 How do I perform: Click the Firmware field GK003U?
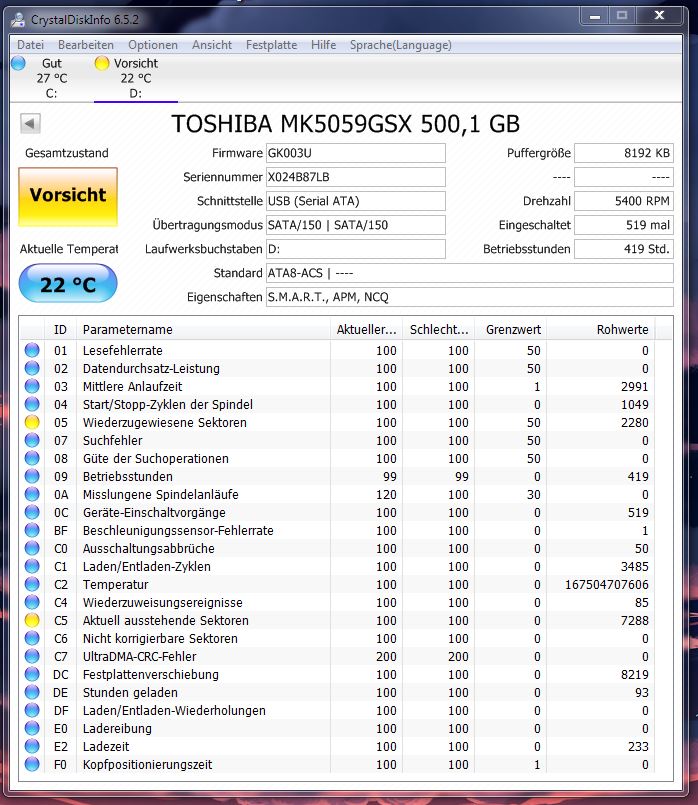356,153
